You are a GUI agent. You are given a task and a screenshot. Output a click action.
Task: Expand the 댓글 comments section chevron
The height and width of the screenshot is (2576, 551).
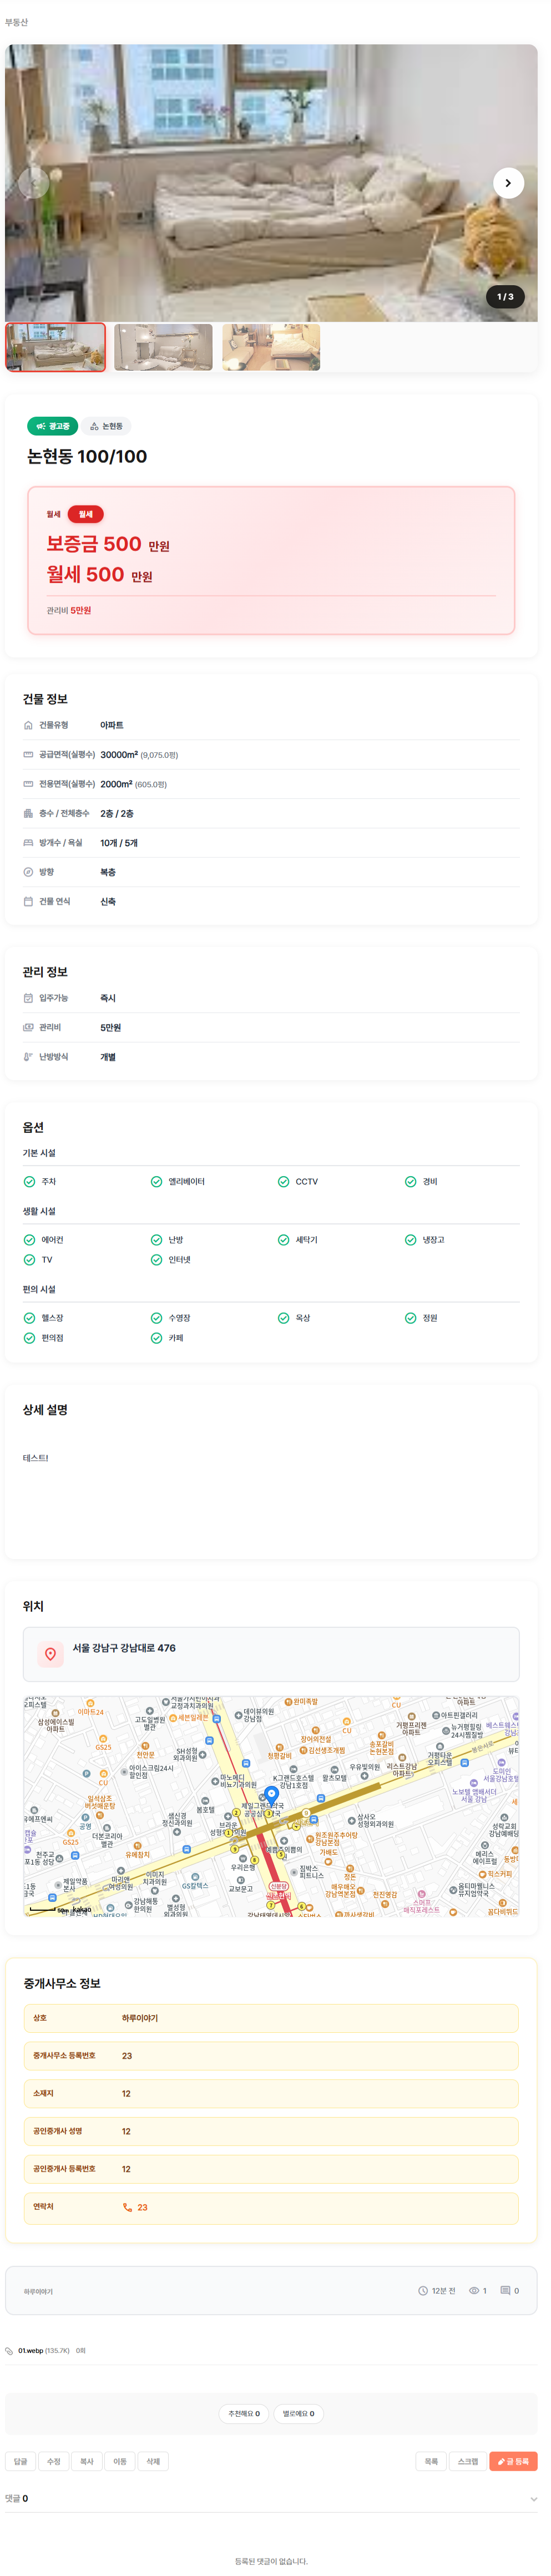pos(533,2498)
